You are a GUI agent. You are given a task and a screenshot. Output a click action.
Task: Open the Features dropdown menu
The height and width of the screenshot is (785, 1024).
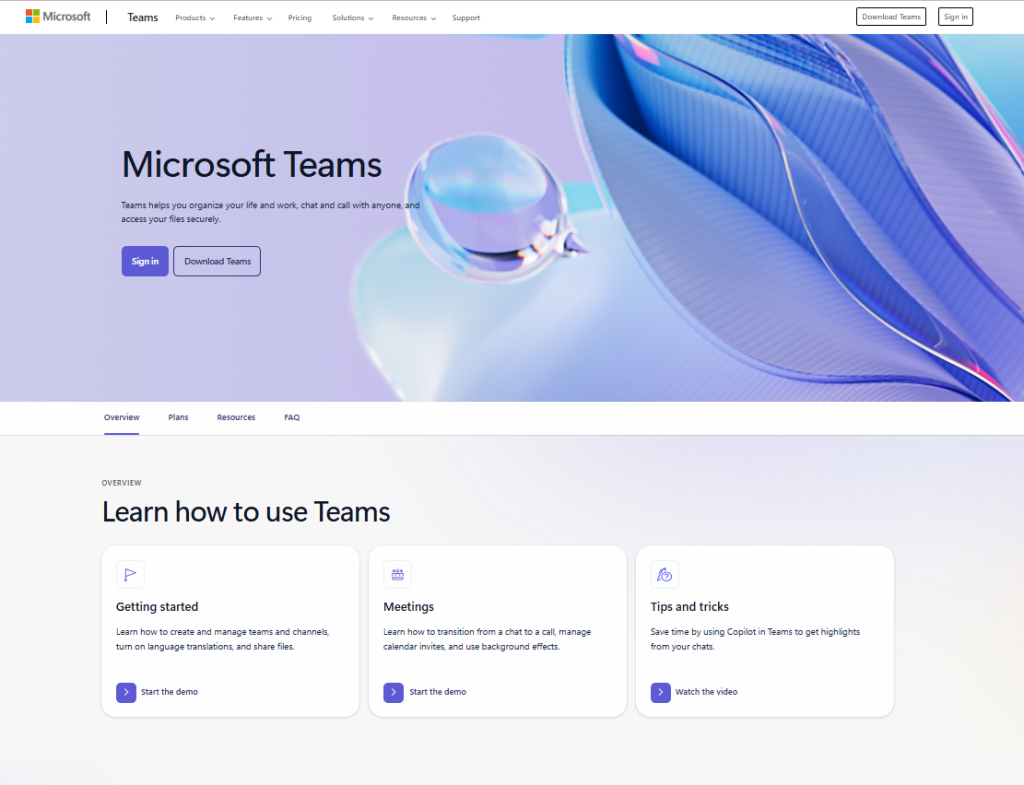pos(252,18)
